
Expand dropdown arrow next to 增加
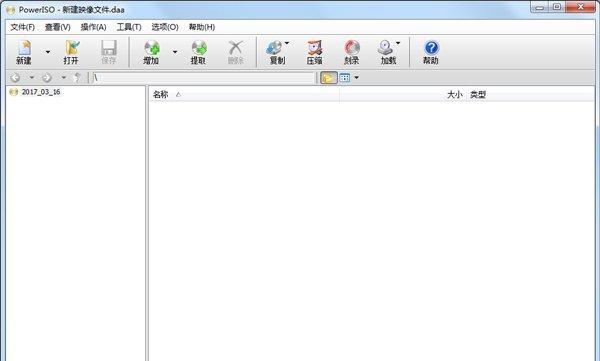(x=175, y=52)
